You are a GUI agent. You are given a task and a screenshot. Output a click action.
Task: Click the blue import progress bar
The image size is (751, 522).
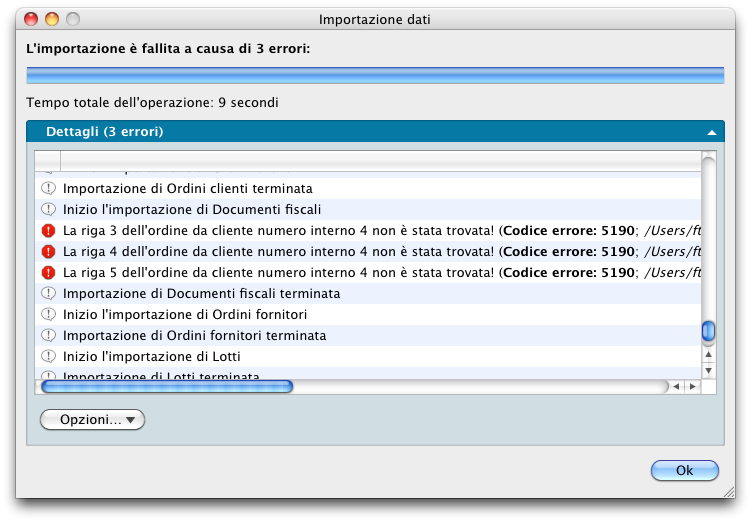[x=375, y=75]
